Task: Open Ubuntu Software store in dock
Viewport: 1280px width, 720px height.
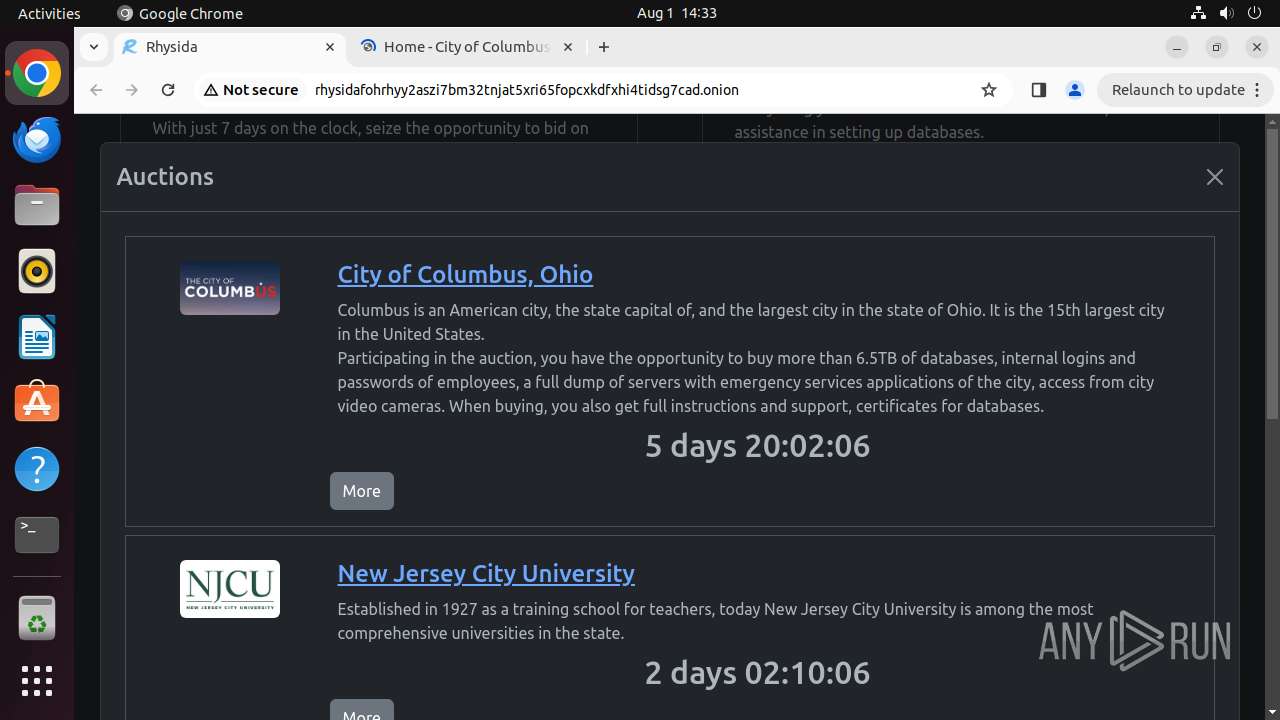Action: click(x=37, y=403)
